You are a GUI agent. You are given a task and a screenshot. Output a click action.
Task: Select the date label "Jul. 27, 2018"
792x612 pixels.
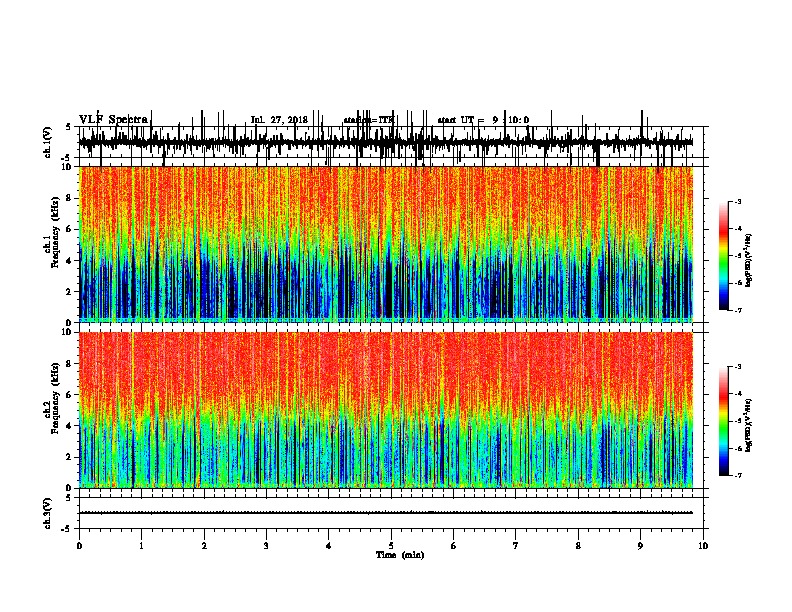(x=279, y=120)
